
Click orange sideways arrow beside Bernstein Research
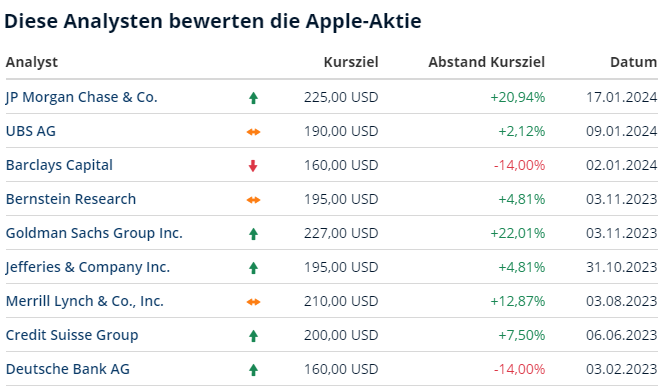tap(253, 200)
